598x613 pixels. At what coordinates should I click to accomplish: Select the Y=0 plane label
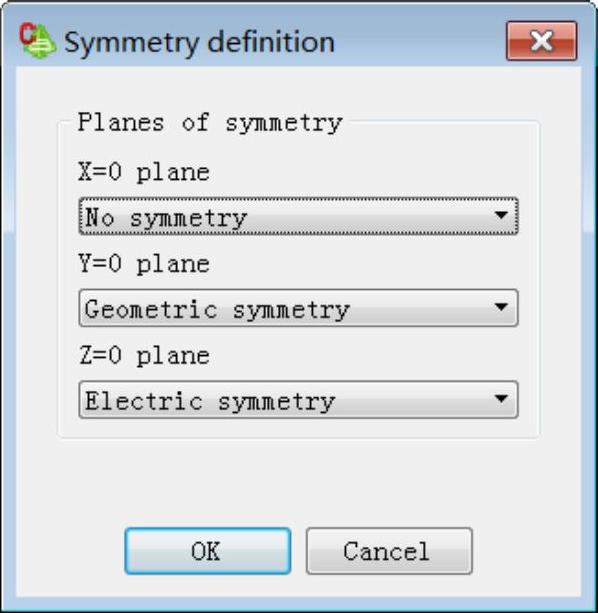[x=144, y=264]
